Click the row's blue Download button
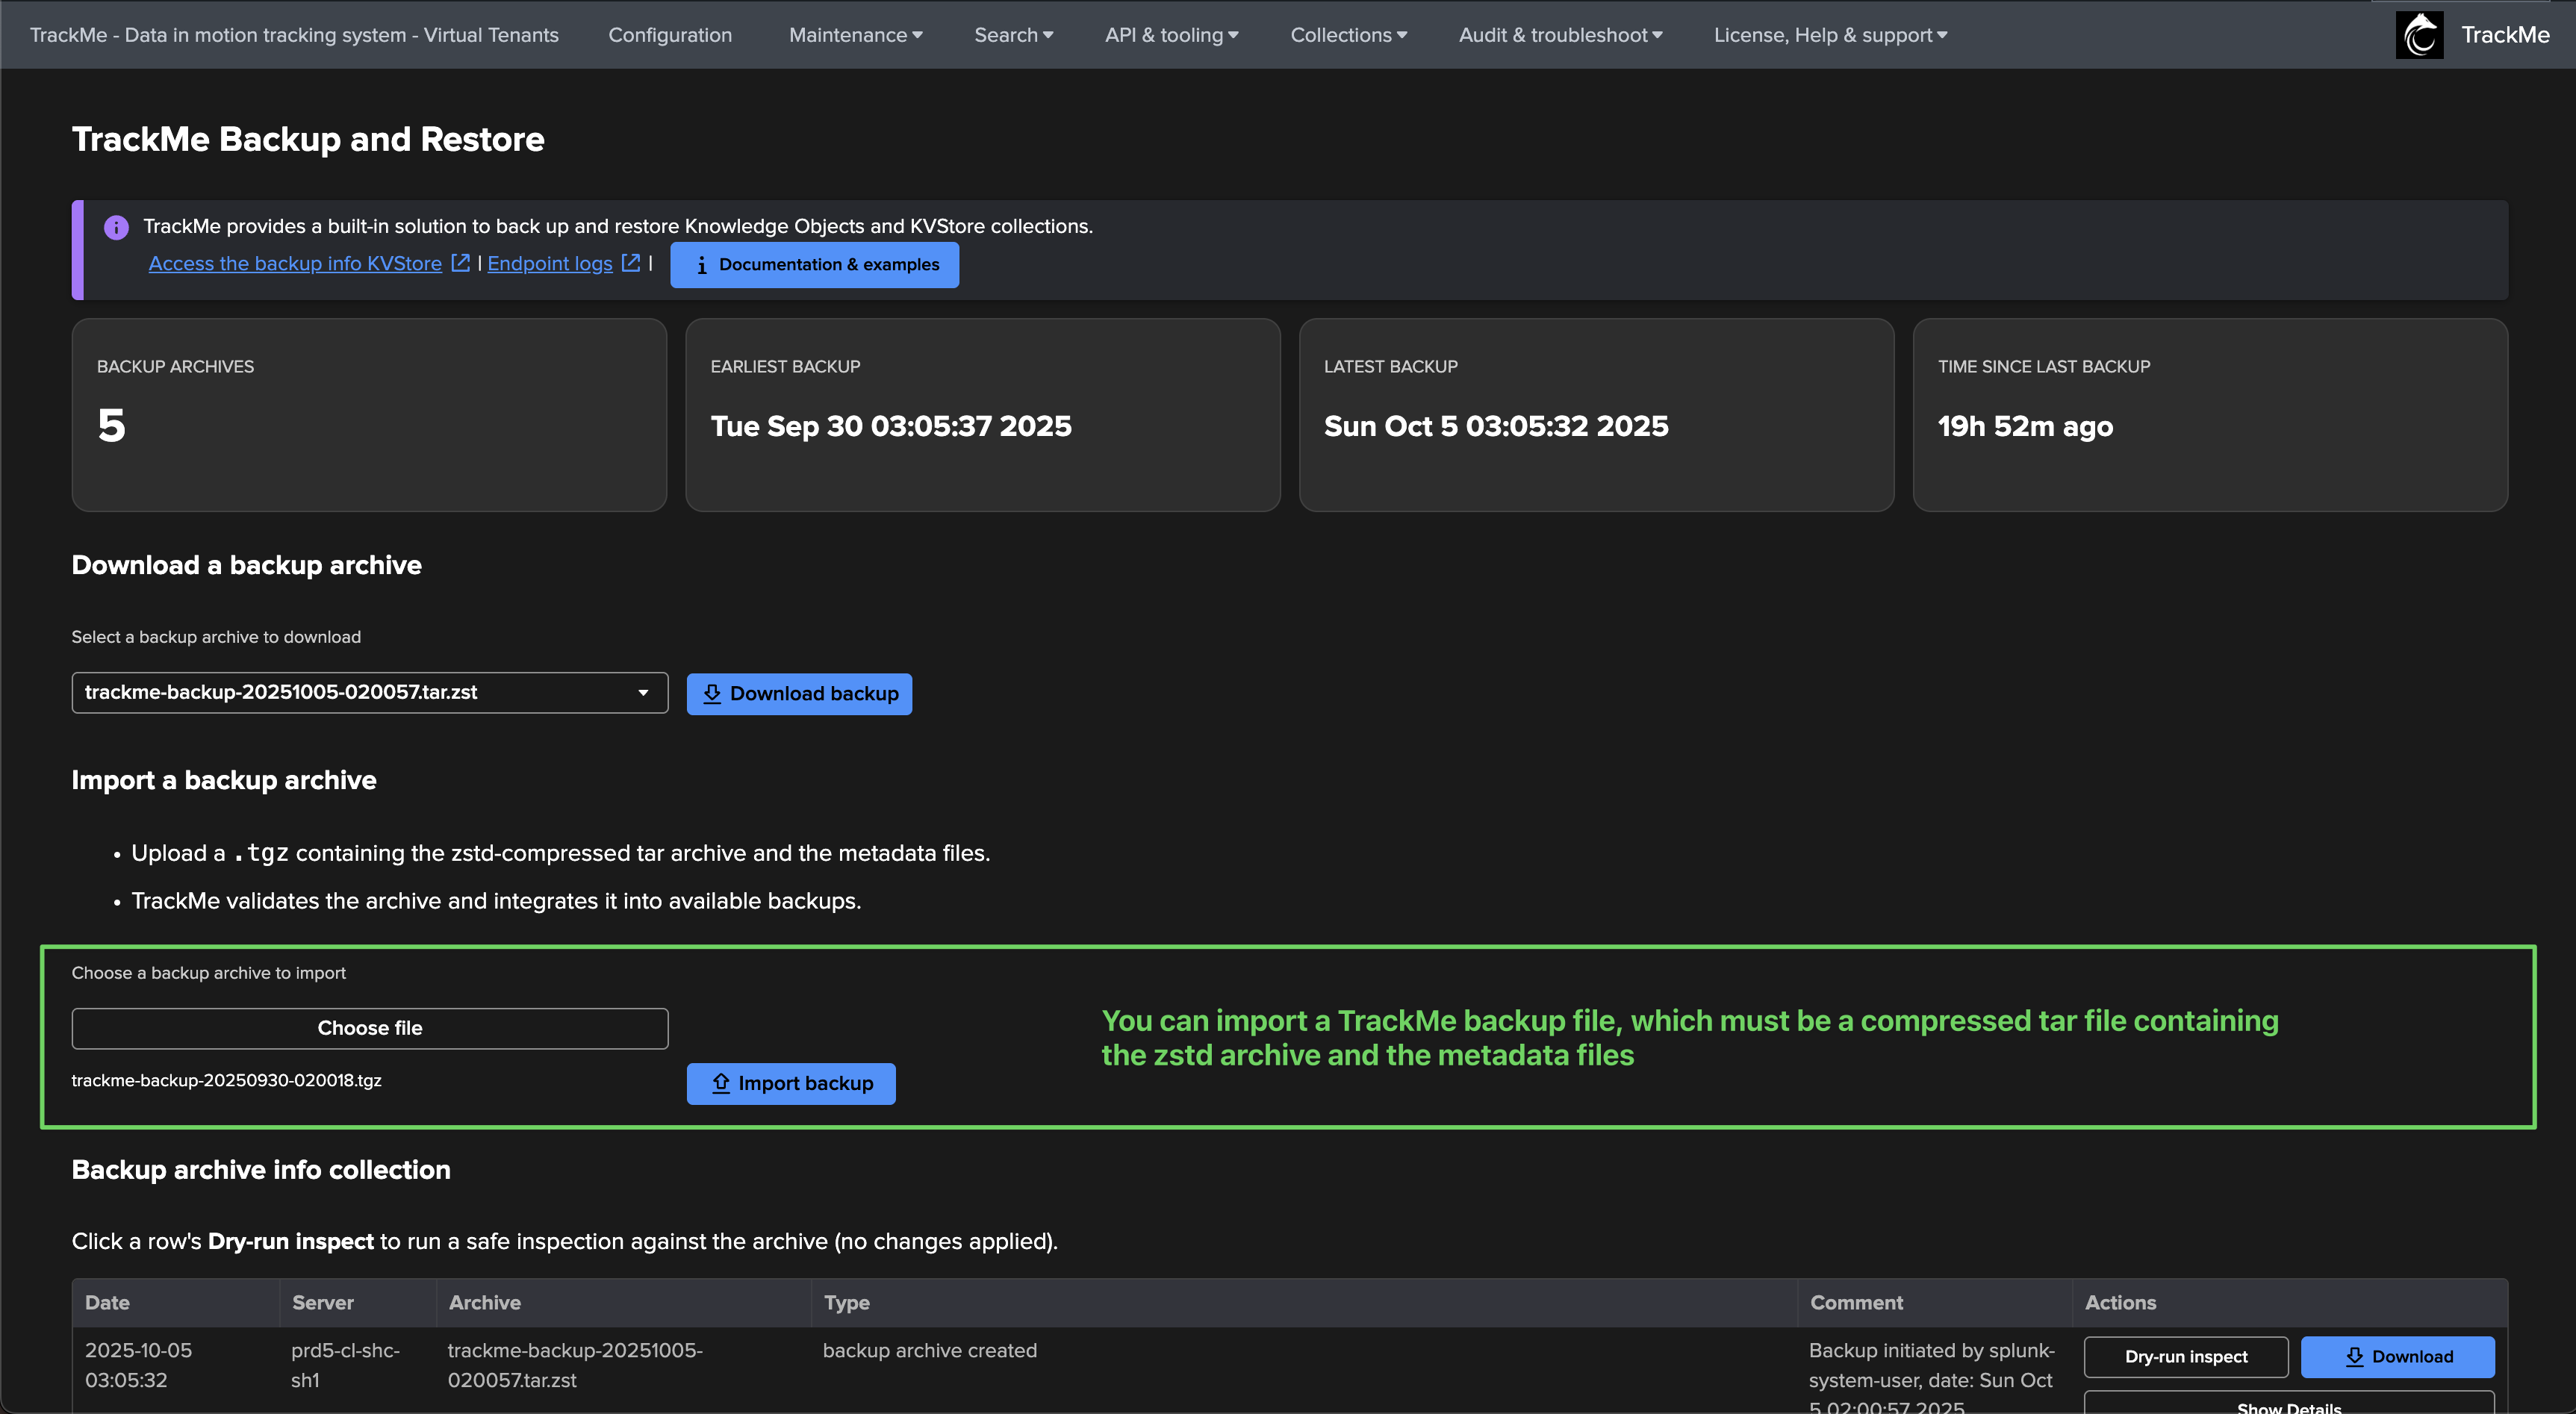 coord(2397,1357)
